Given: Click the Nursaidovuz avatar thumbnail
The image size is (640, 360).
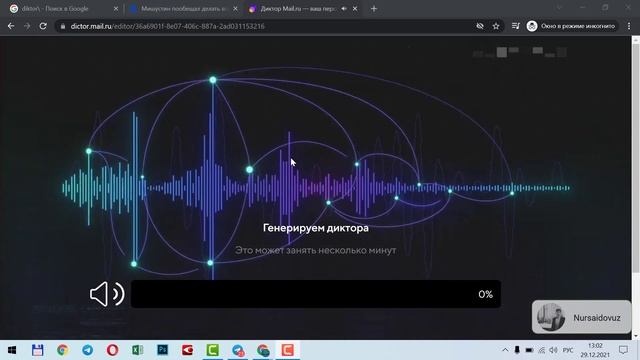Looking at the screenshot, I should click(x=551, y=317).
